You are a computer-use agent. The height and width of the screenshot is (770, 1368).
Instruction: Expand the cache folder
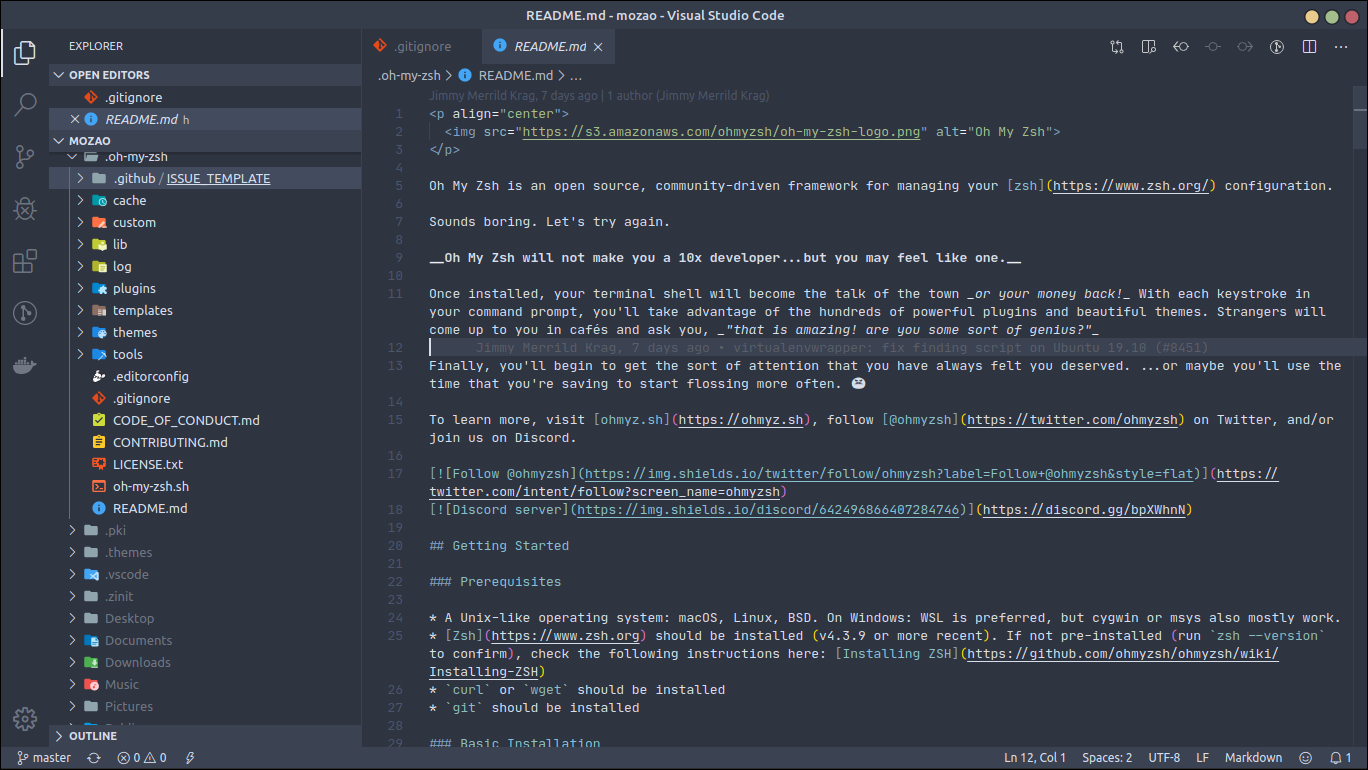coord(205,200)
